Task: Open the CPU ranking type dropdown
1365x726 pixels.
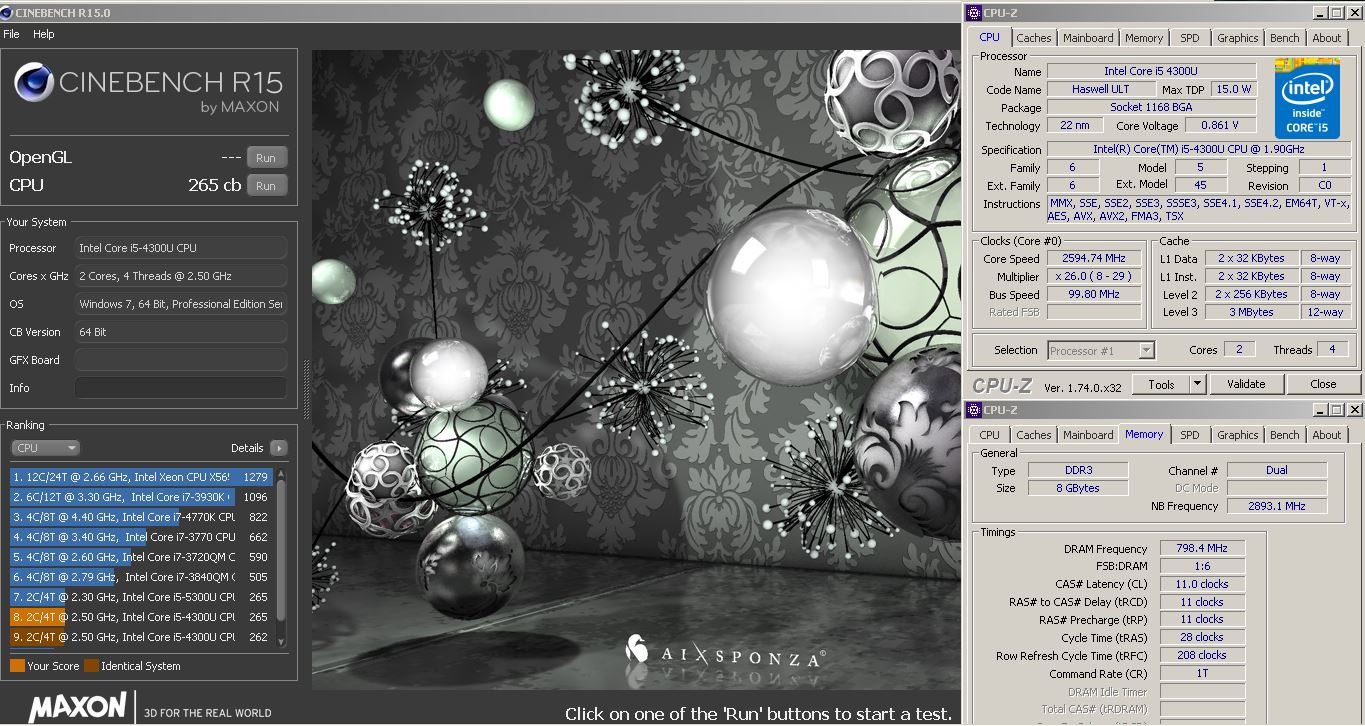Action: [45, 449]
